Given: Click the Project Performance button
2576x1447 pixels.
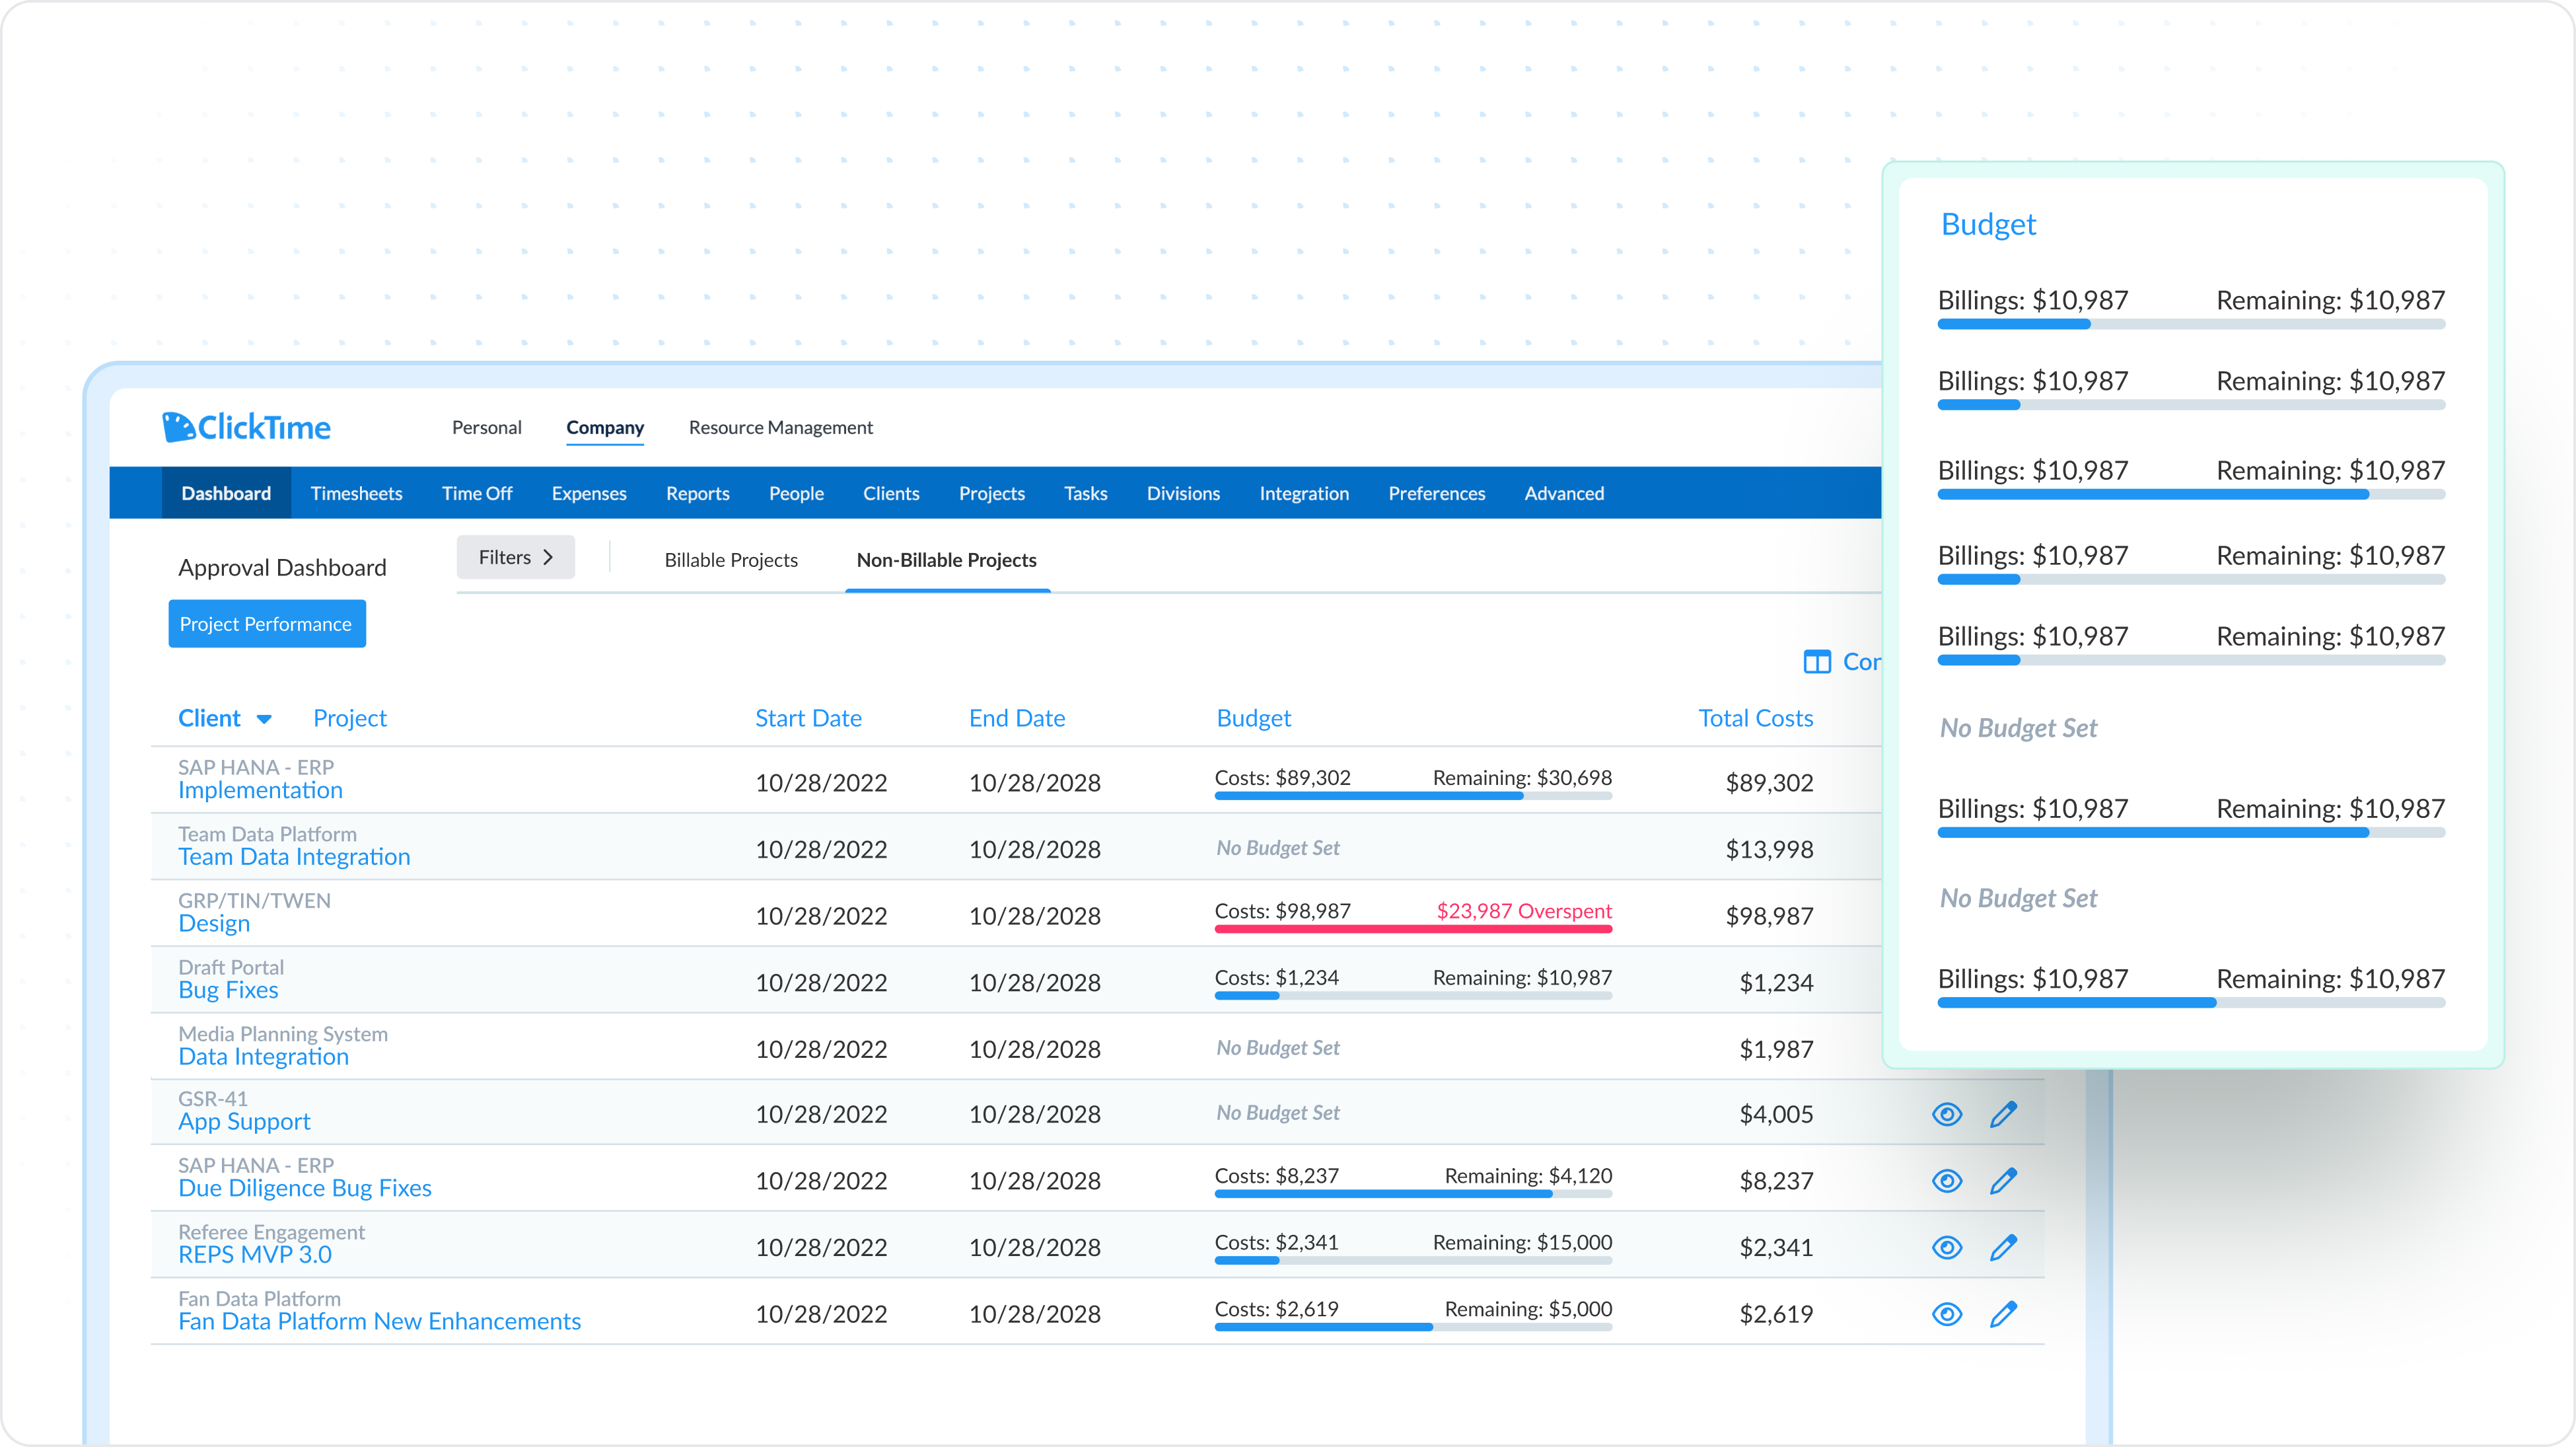Looking at the screenshot, I should point(266,624).
